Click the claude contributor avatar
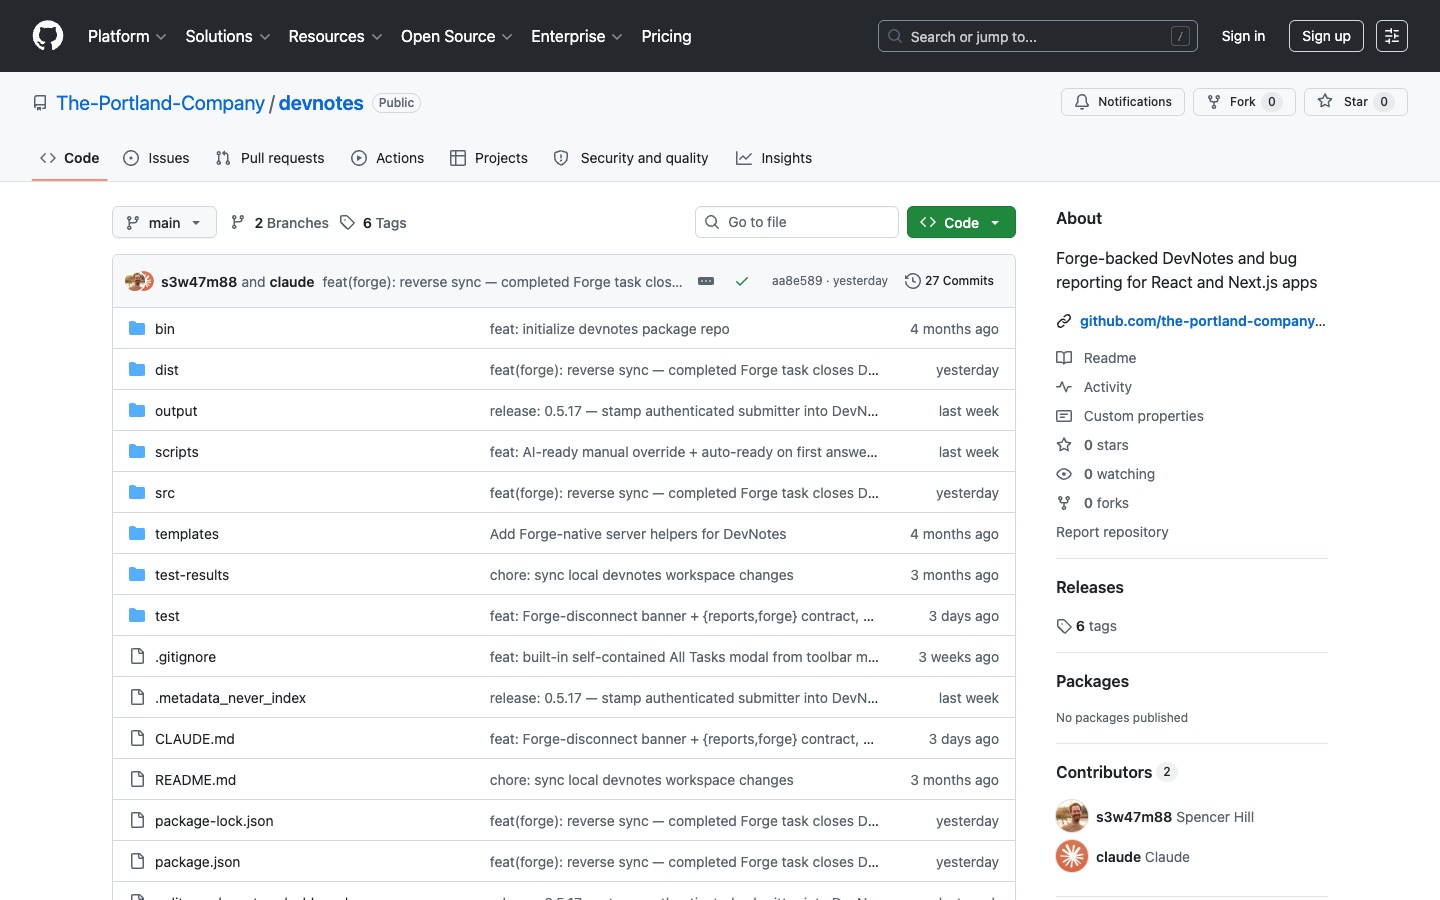Screen dimensions: 1440x900 (x=1072, y=856)
